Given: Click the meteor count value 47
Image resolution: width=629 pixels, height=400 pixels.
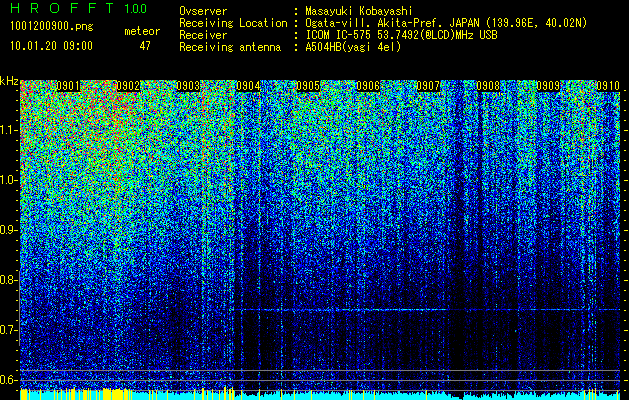Looking at the screenshot, I should point(145,46).
